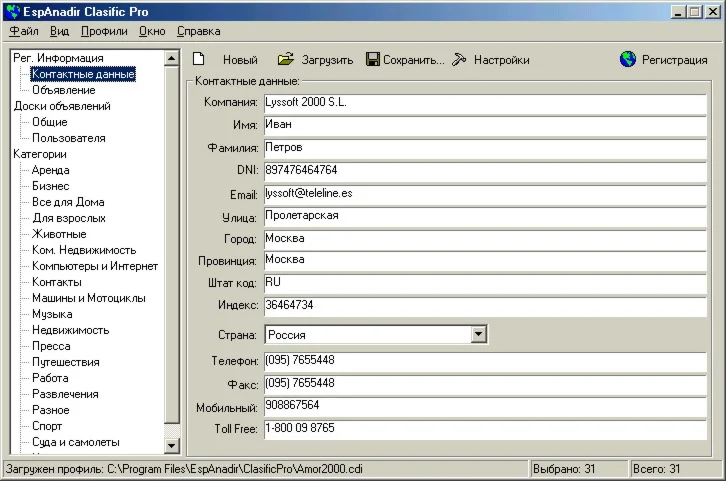This screenshot has height=481, width=726.
Task: Click the Сохранить... toolbar label
Action: pyautogui.click(x=413, y=60)
